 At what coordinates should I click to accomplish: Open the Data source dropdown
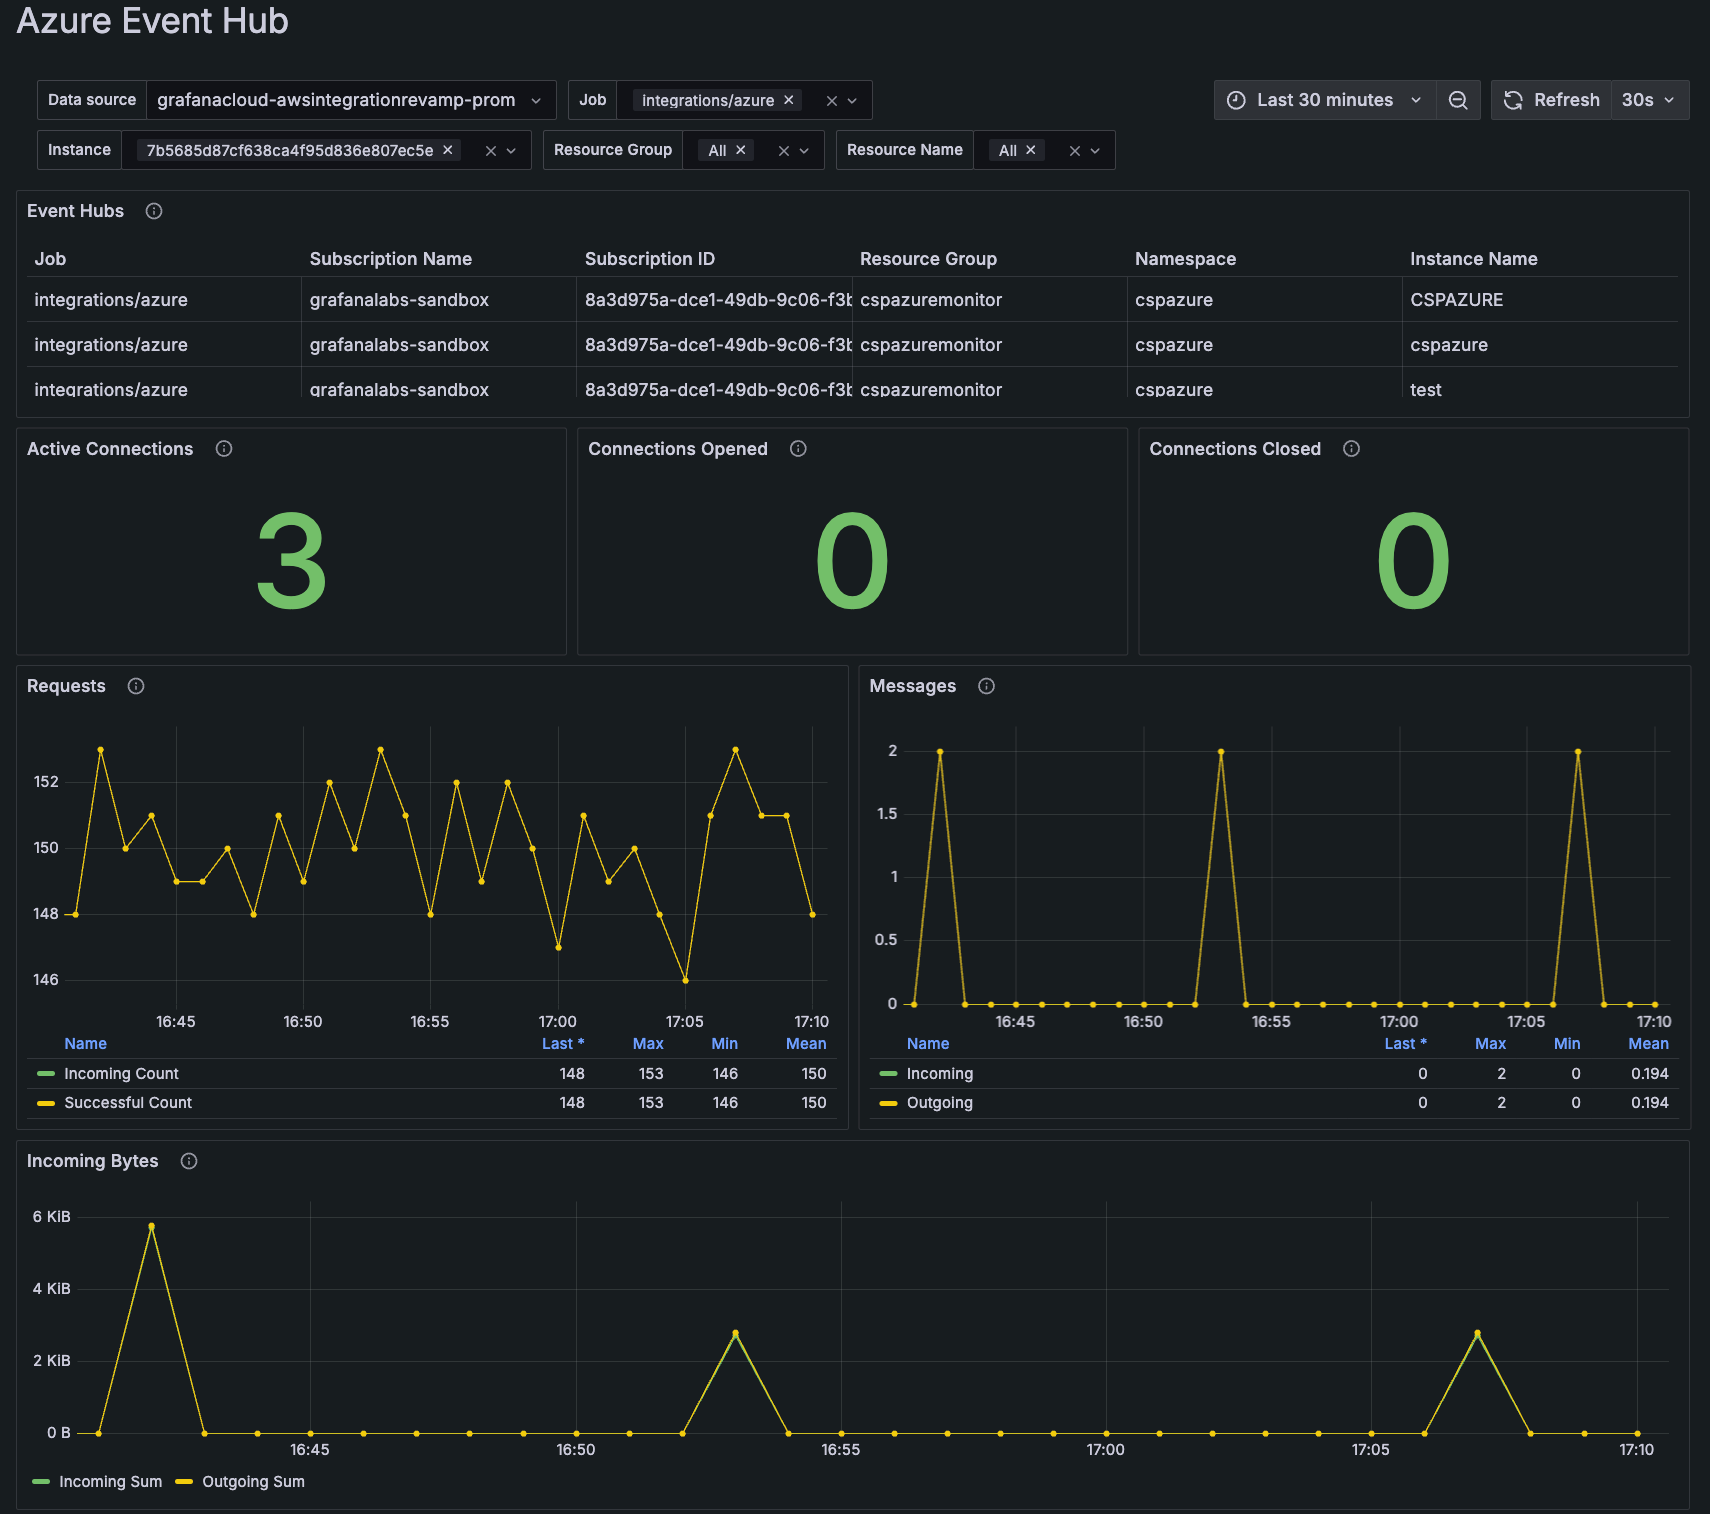tap(350, 100)
